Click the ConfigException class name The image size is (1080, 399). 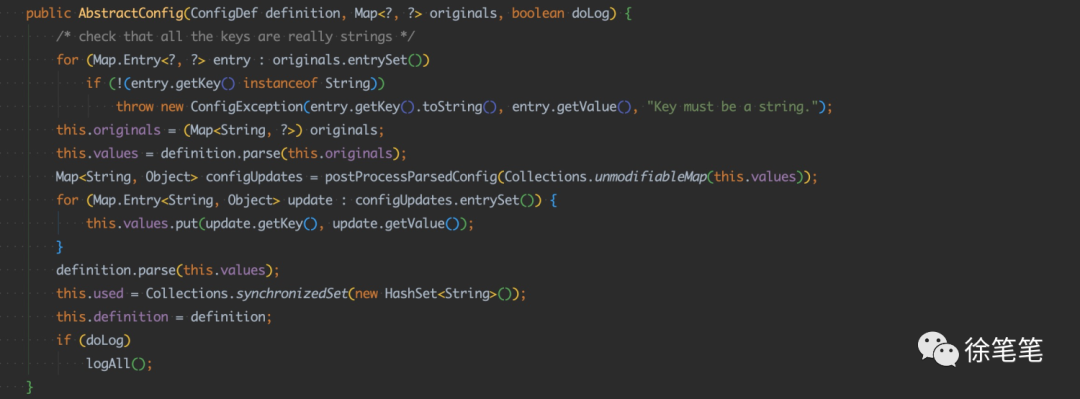(x=246, y=107)
